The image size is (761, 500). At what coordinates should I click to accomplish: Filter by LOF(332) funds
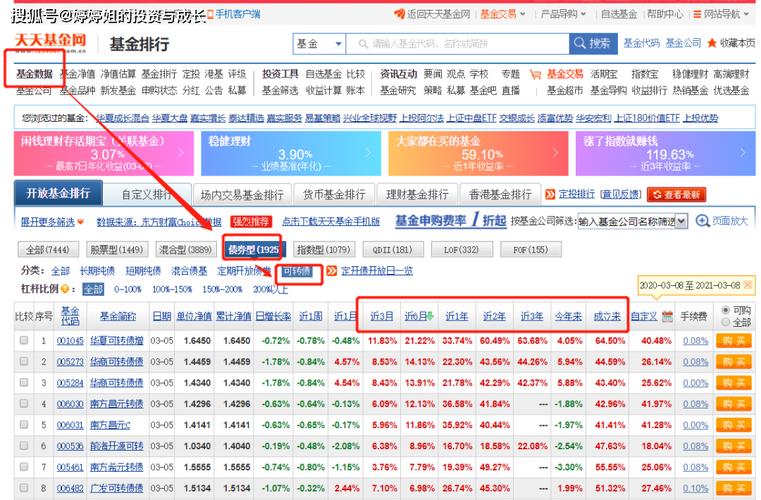coord(462,250)
